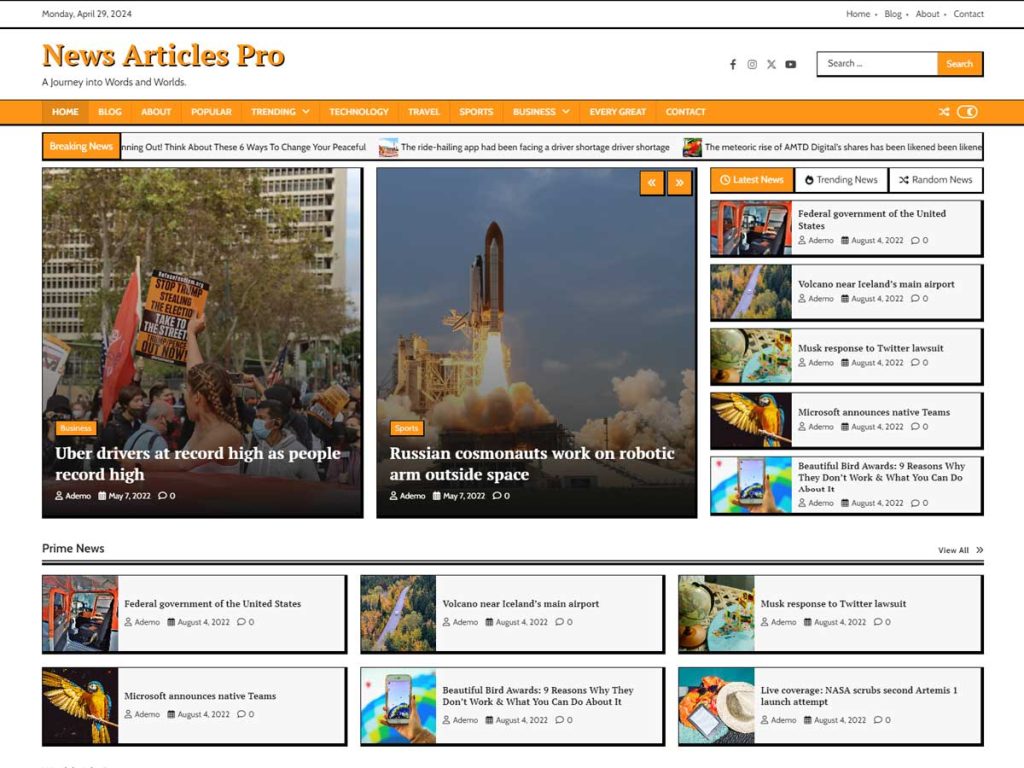The width and height of the screenshot is (1024, 768).
Task: Switch to the Random News tab
Action: (936, 180)
